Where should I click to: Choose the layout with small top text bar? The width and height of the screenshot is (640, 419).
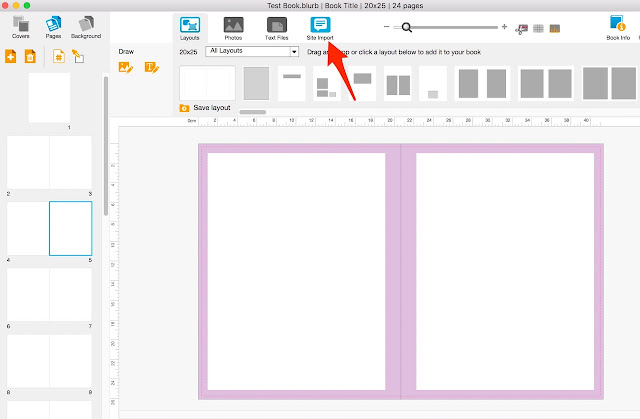tap(292, 83)
